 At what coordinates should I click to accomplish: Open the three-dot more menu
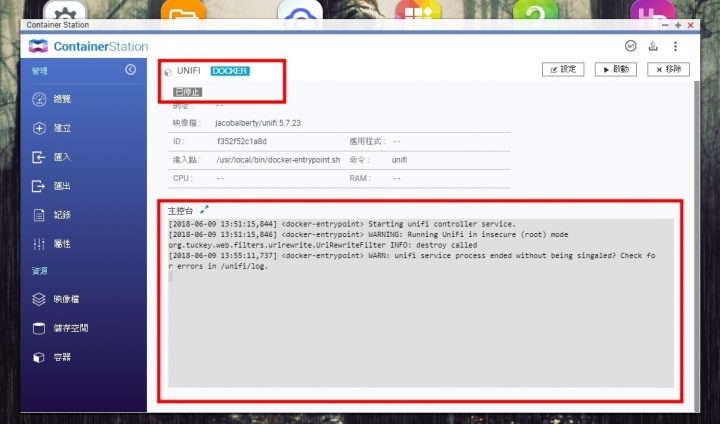[x=675, y=46]
